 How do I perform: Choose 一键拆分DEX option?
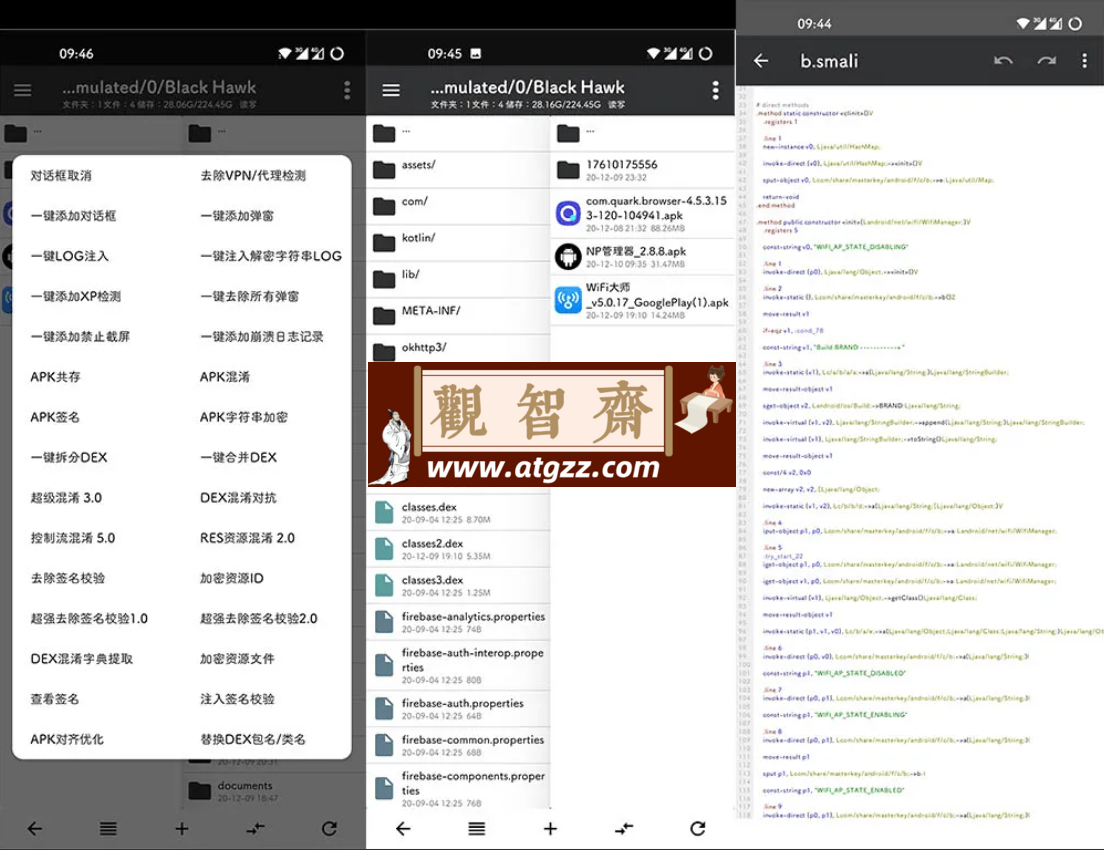point(68,457)
